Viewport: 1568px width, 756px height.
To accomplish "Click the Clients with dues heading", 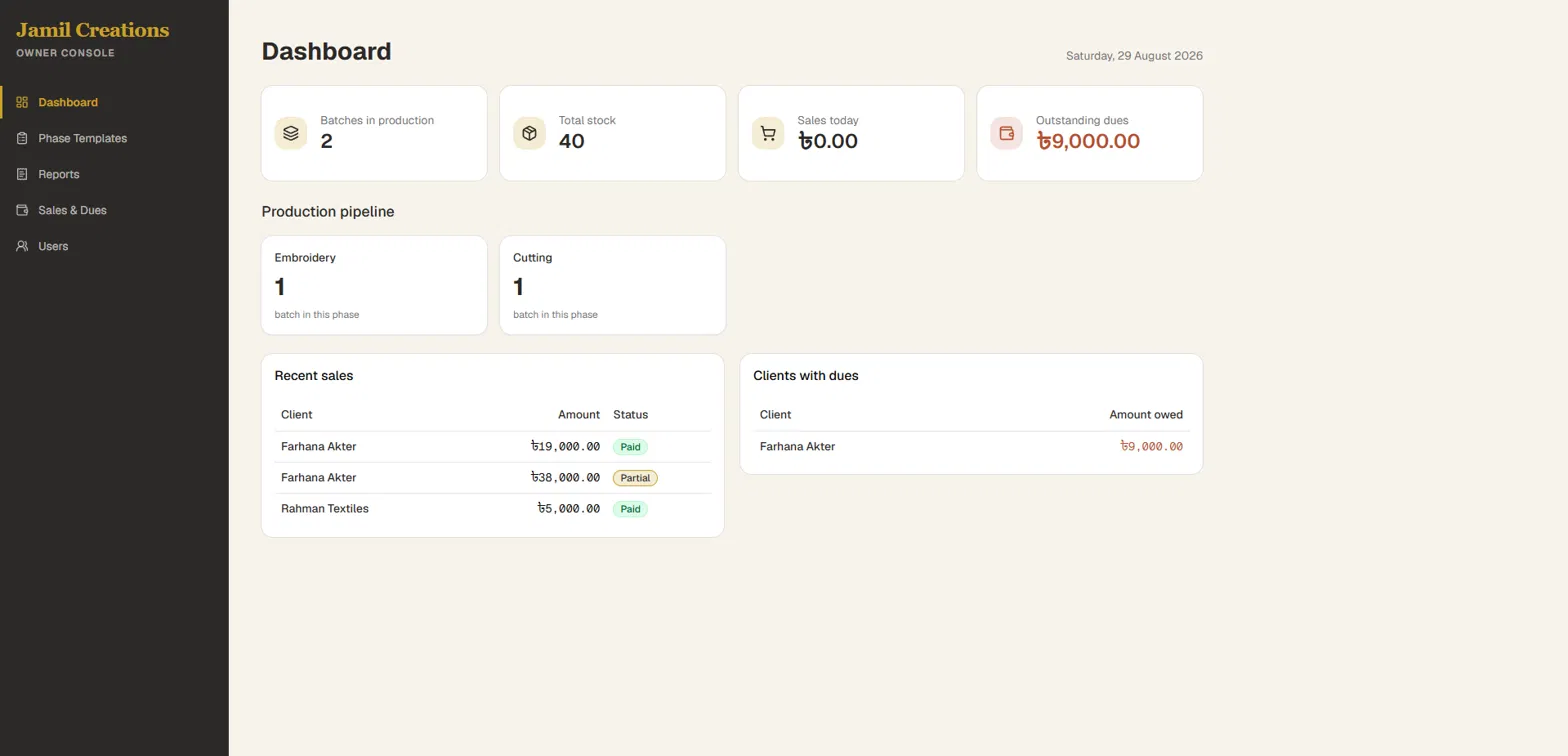I will [x=806, y=376].
